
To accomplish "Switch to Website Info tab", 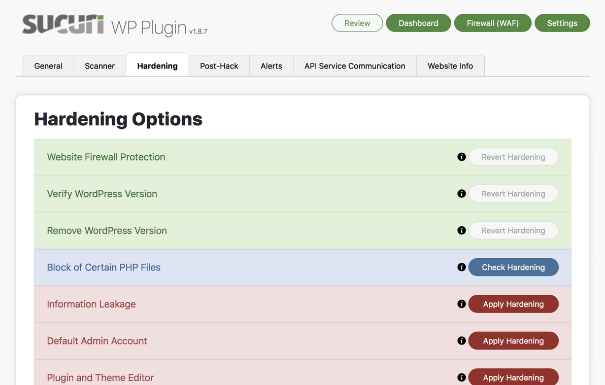I will click(x=450, y=66).
